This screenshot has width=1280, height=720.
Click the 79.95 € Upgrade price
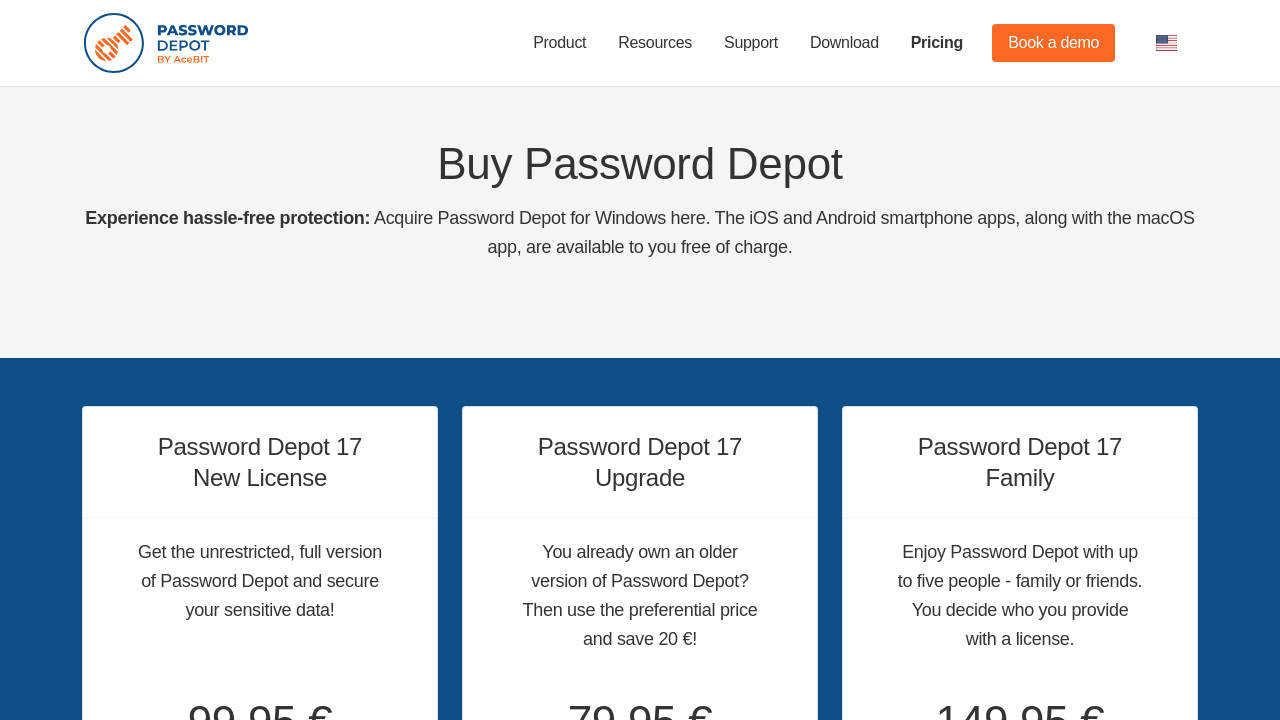[640, 712]
